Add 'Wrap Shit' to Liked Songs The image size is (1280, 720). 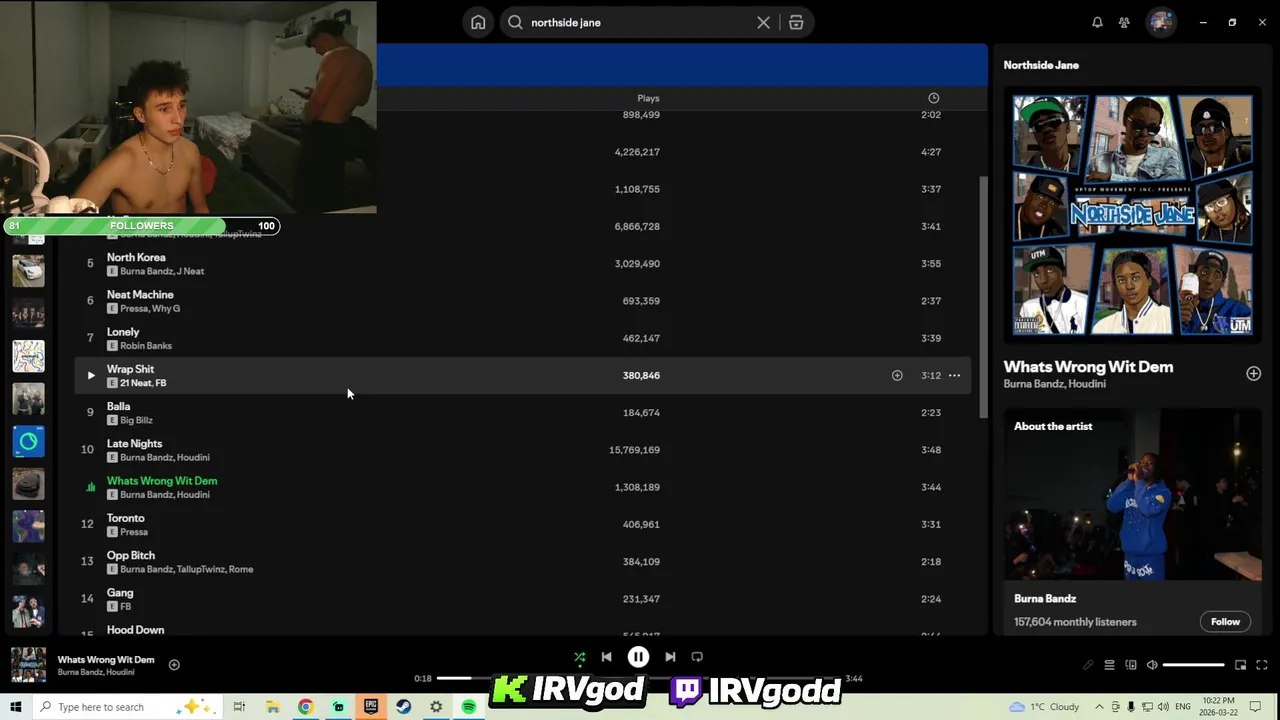coord(897,375)
